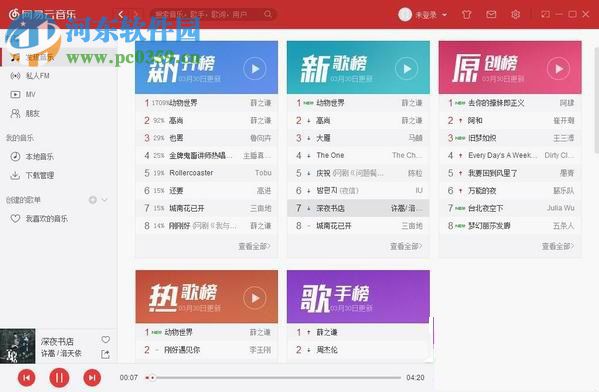
Task: Share the current song 深夜书店
Action: (x=105, y=355)
